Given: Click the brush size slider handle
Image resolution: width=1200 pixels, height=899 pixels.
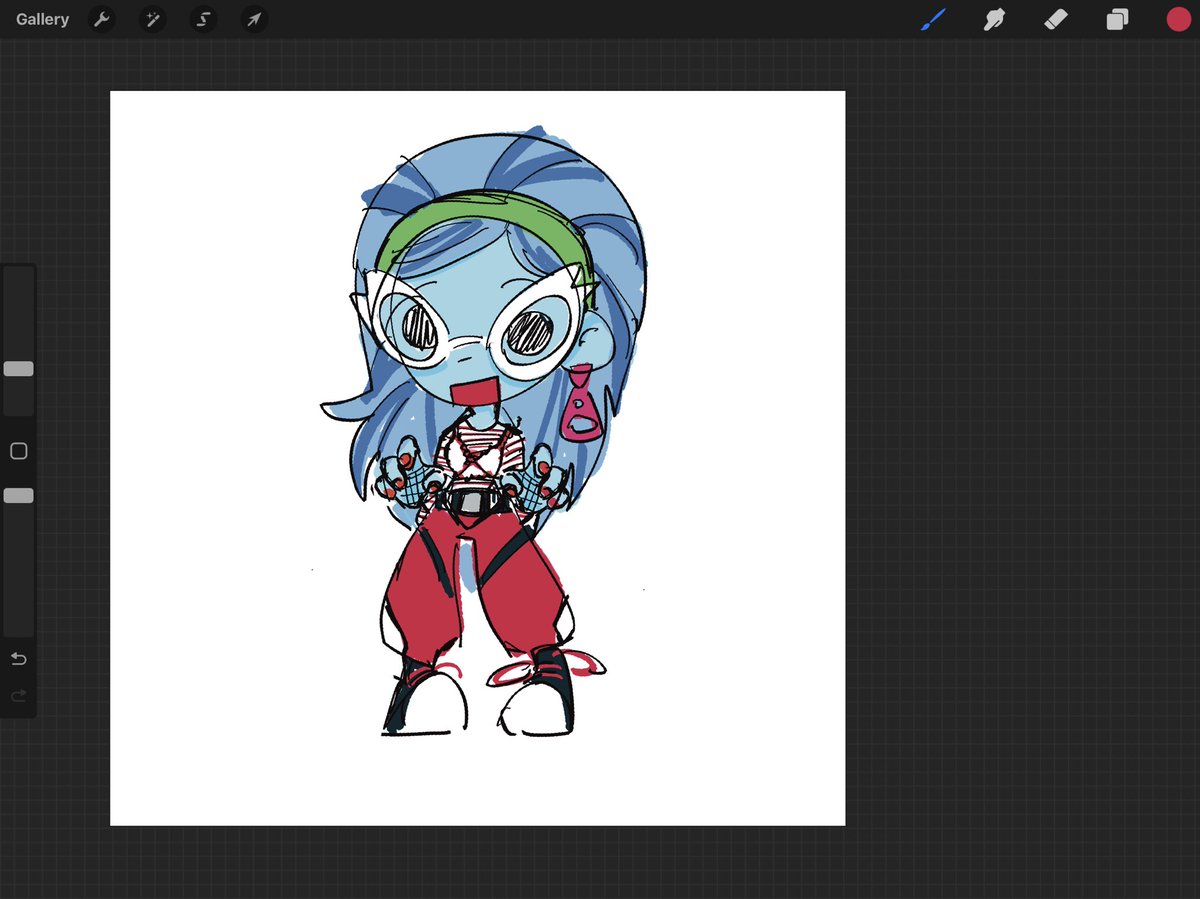Looking at the screenshot, I should [x=18, y=369].
